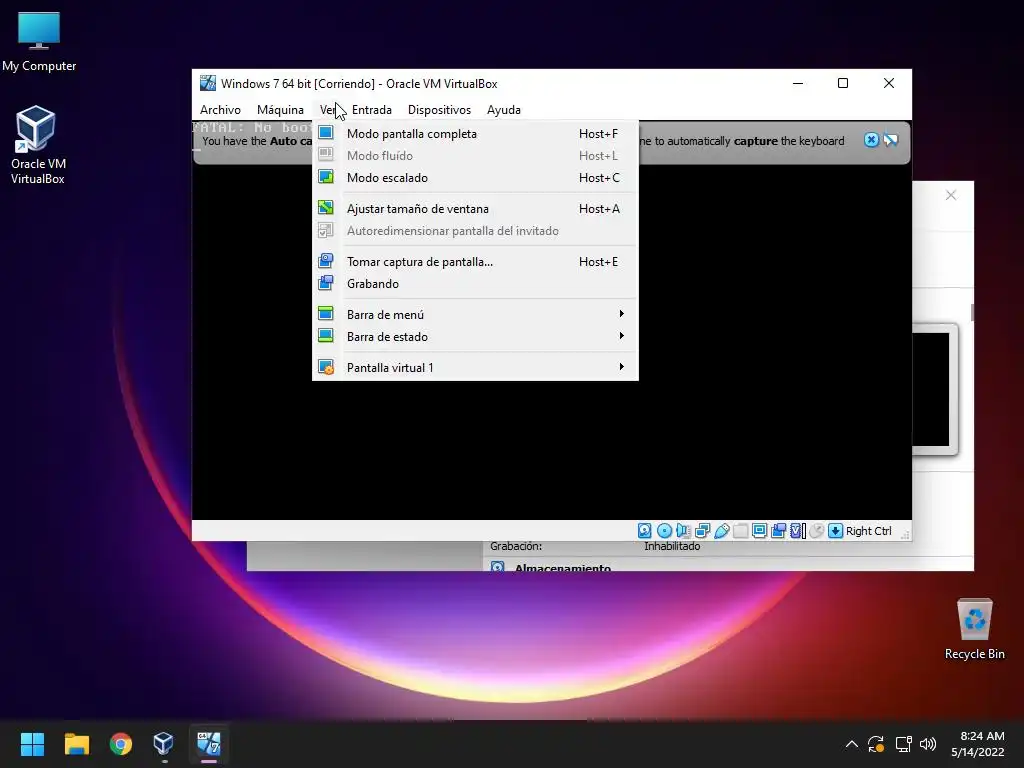Select the My Computer desktop icon
This screenshot has width=1024, height=768.
click(x=39, y=42)
